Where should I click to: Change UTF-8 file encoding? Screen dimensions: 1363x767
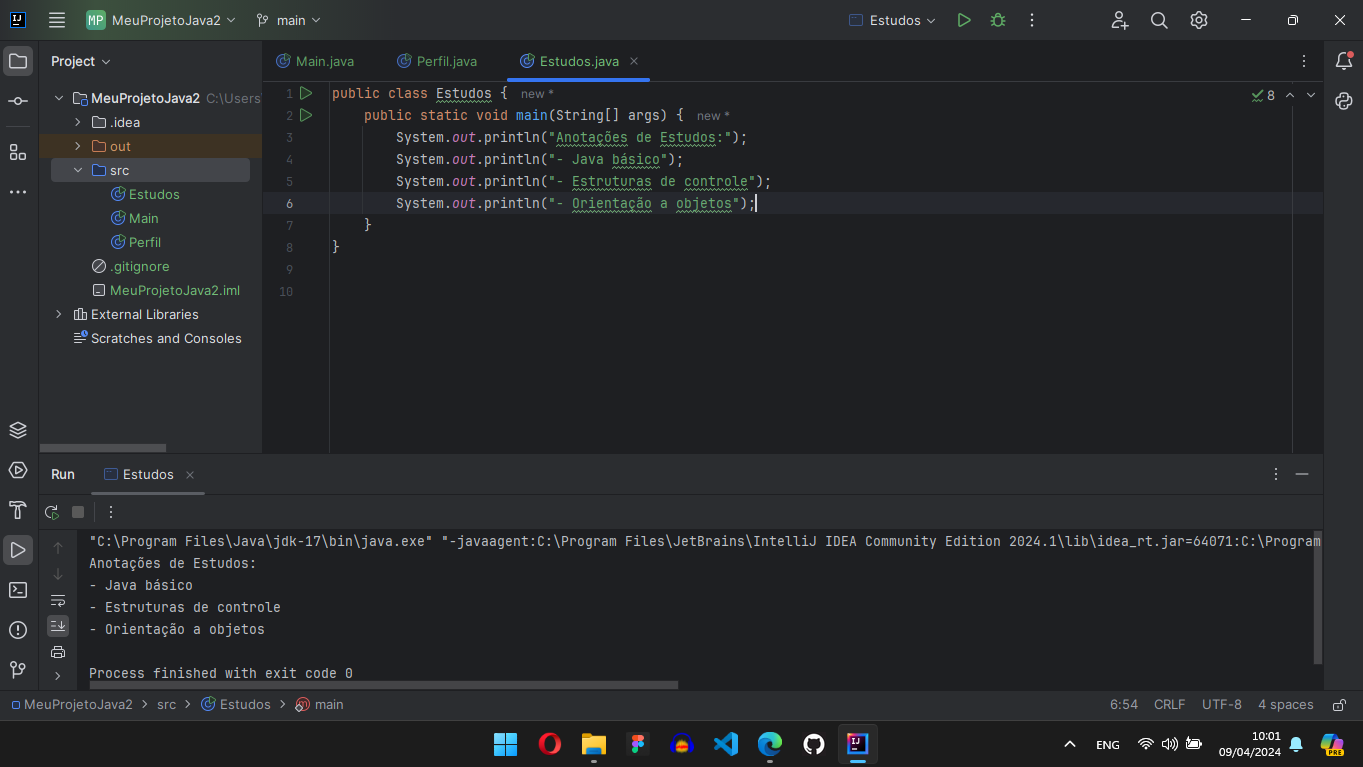tap(1222, 704)
